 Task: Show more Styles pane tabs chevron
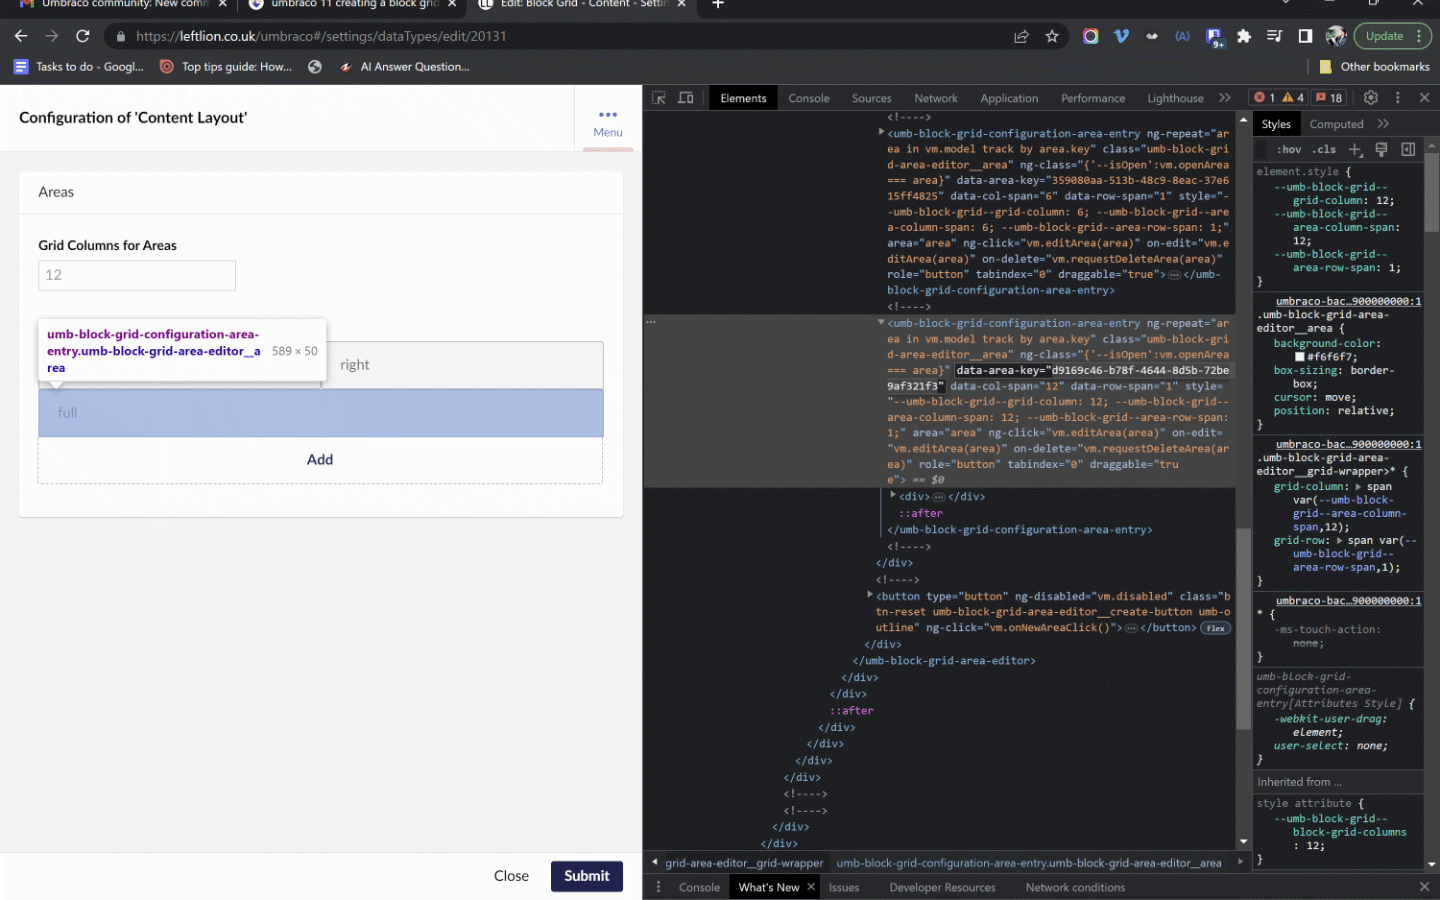pyautogui.click(x=1383, y=124)
